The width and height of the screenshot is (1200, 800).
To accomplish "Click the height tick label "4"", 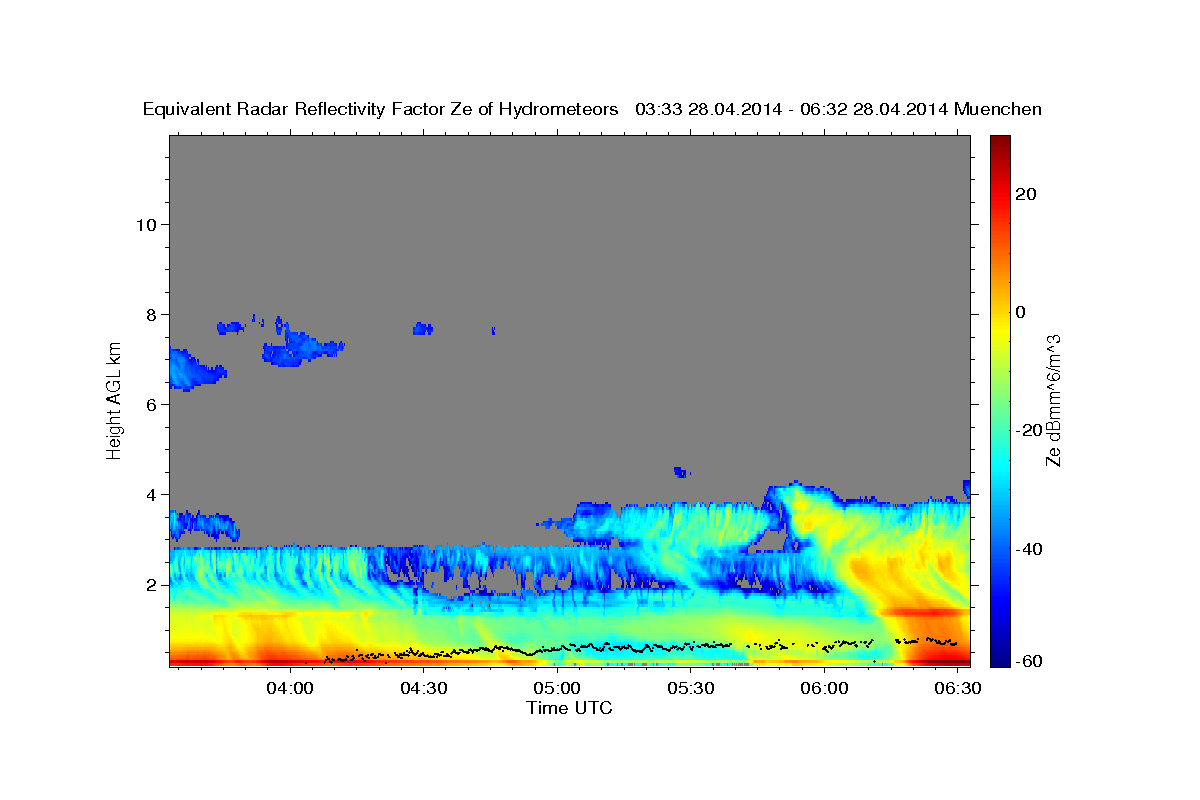I will click(152, 494).
